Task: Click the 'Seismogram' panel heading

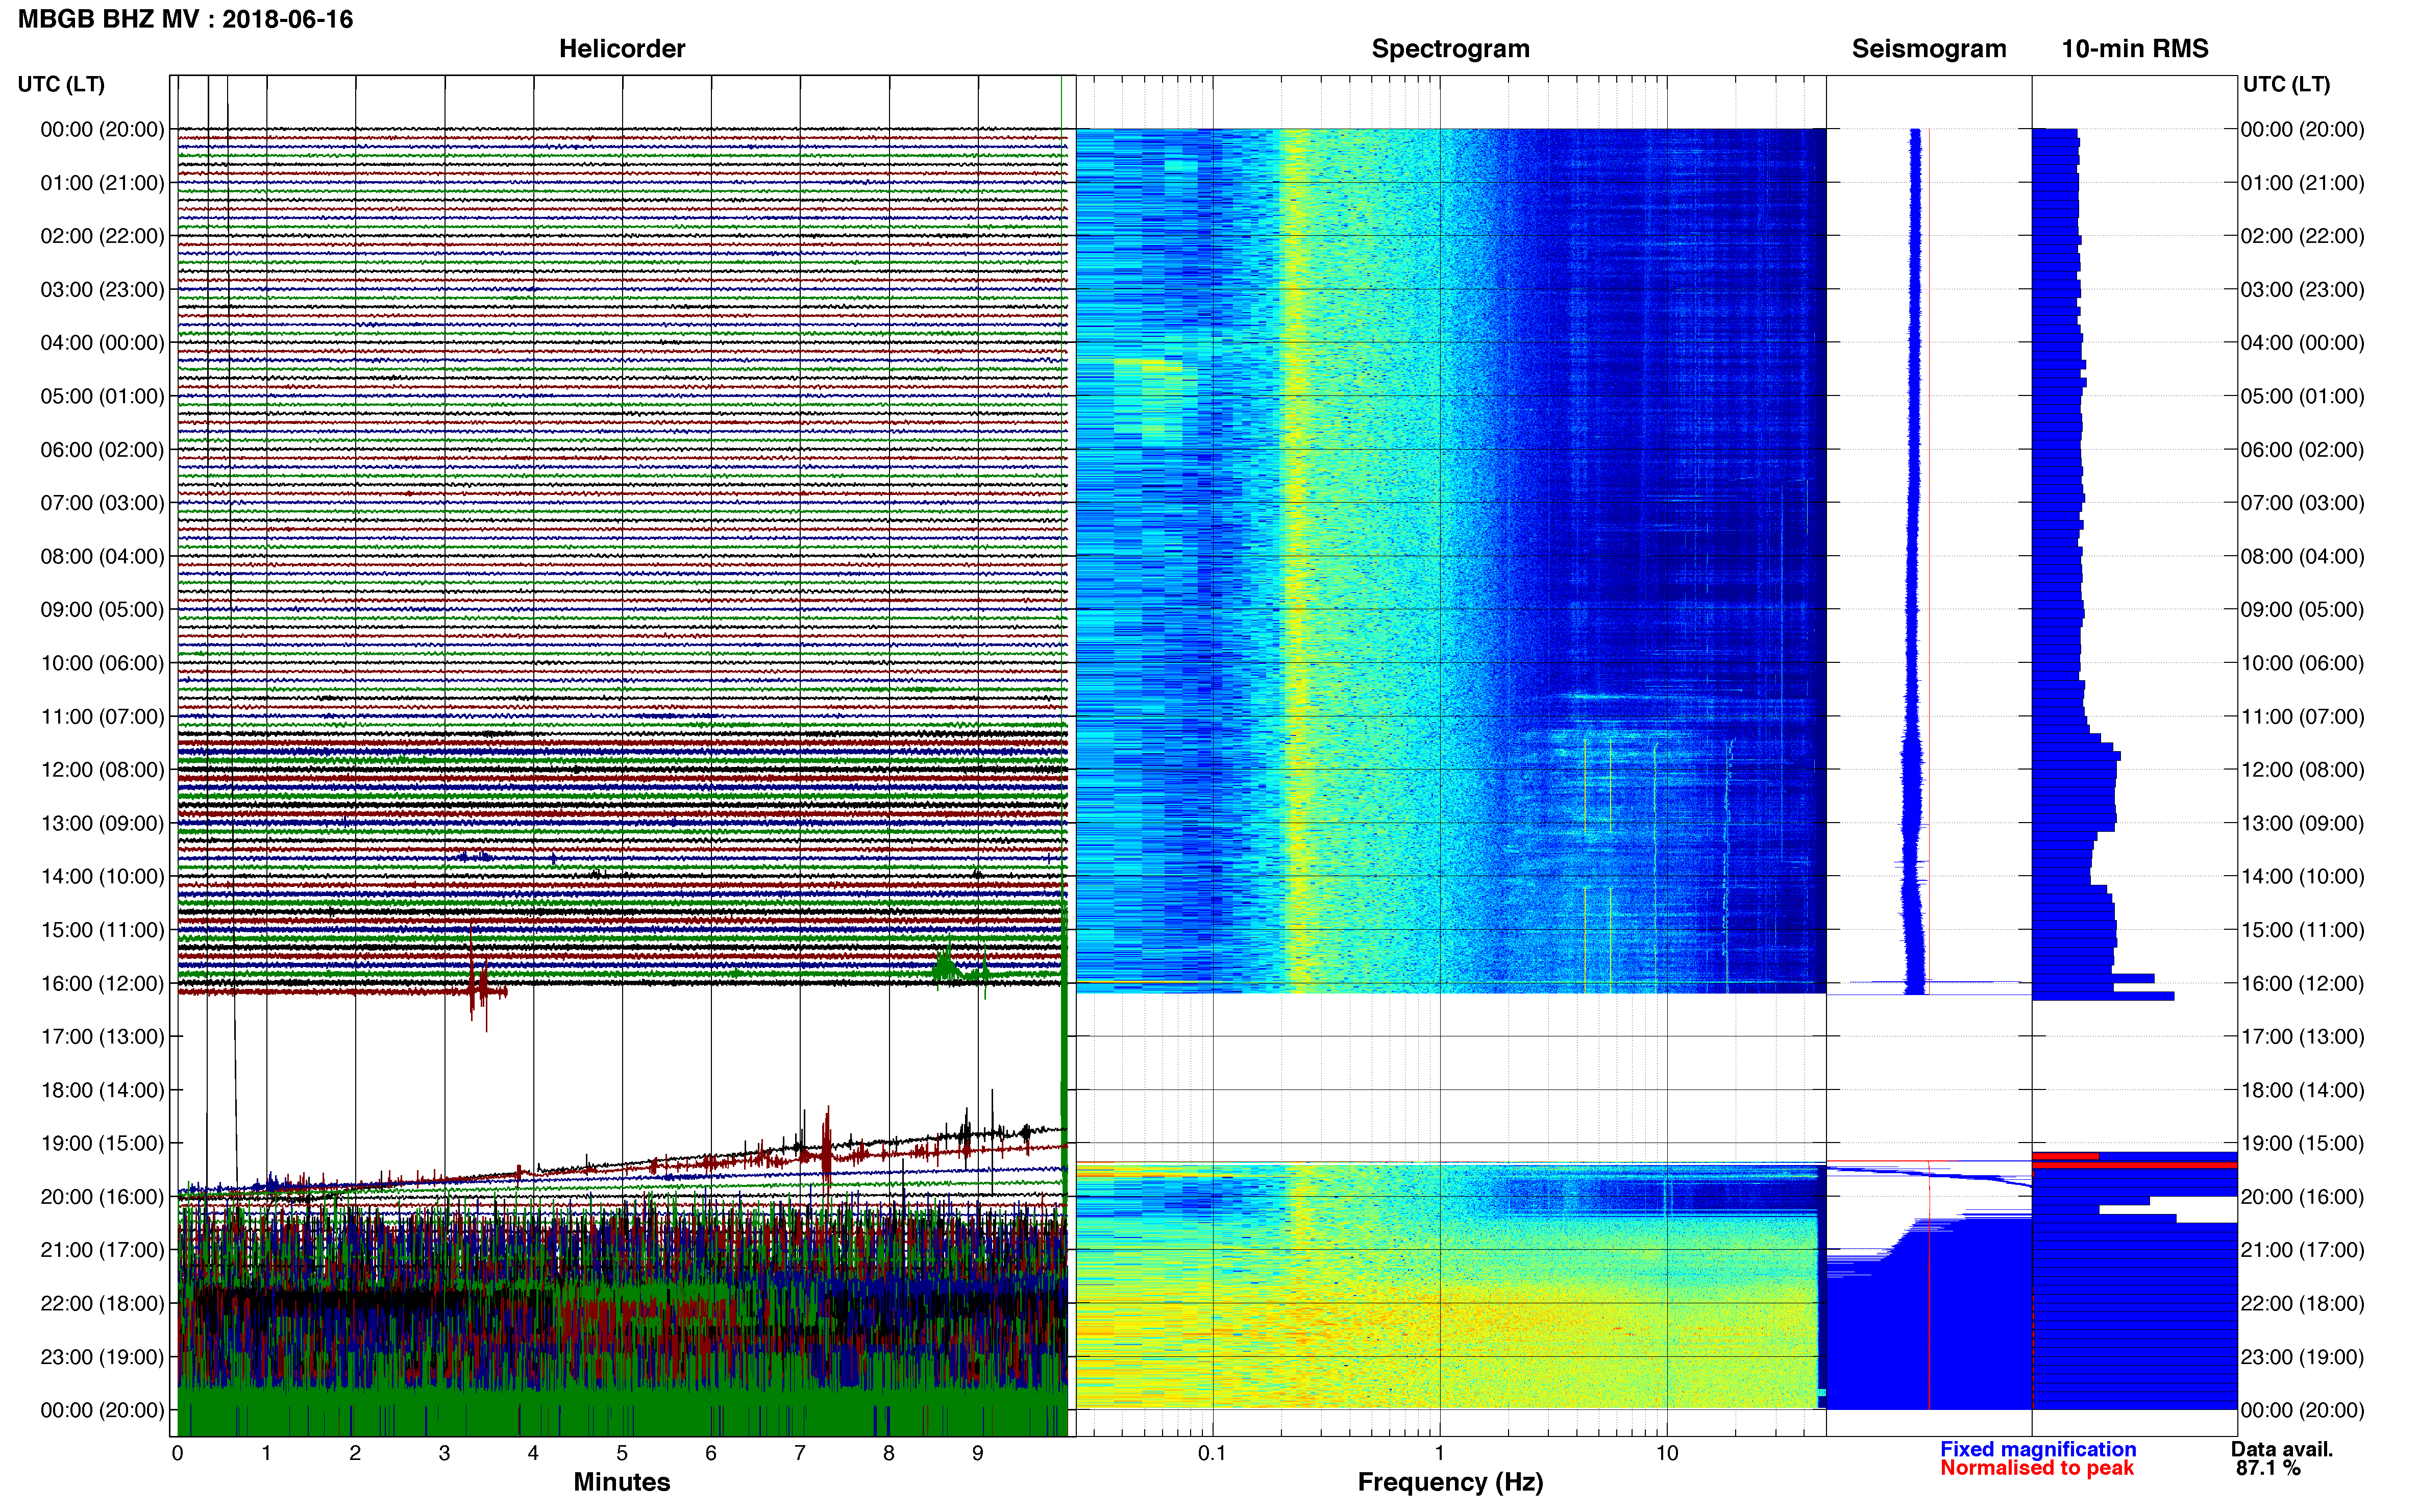Action: 1928,48
